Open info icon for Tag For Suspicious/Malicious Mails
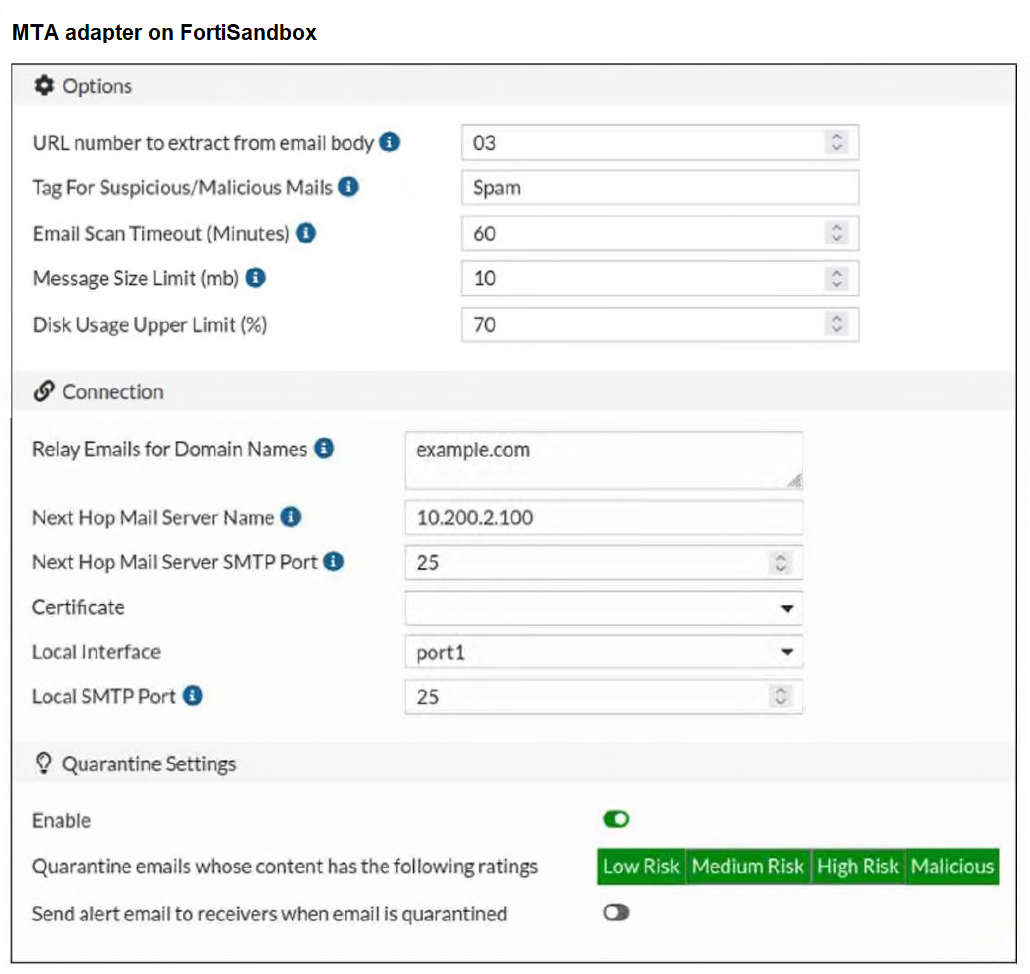The image size is (1030, 974). coord(348,187)
